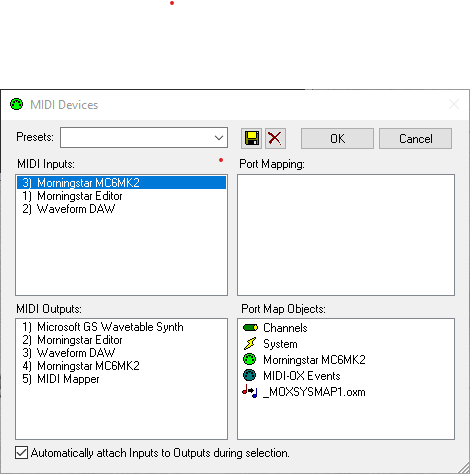
Task: Select the Channels port map object icon
Action: 250,328
